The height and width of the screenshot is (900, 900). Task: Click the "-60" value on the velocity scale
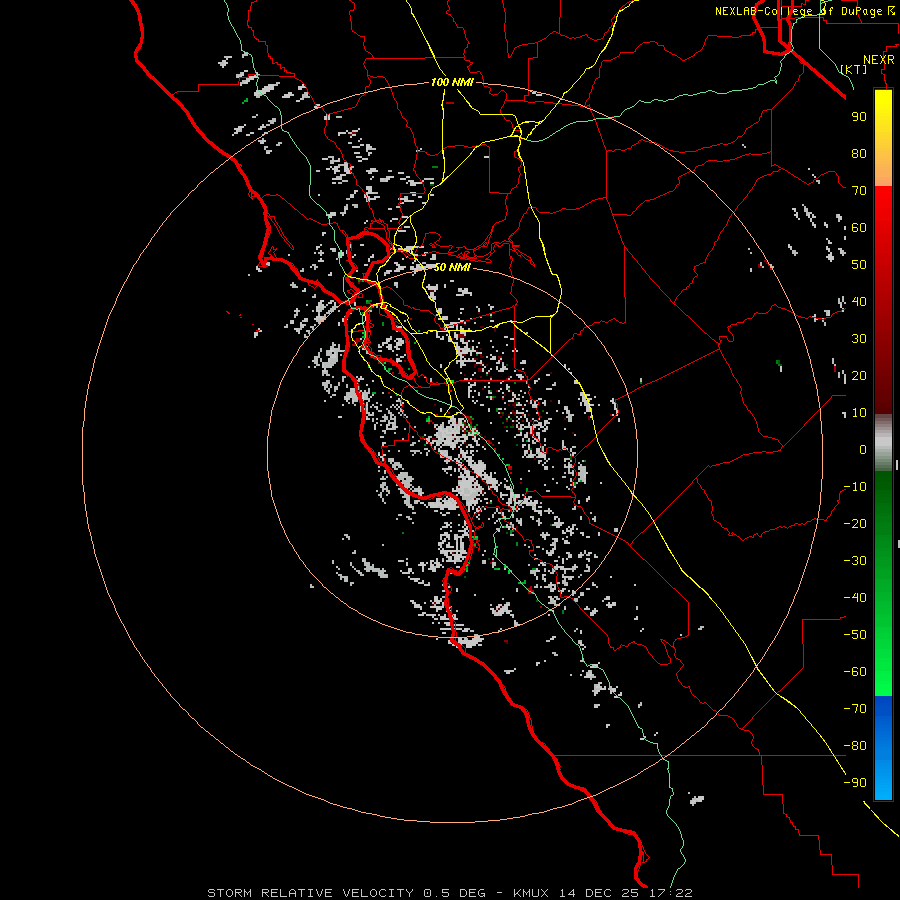pos(855,672)
